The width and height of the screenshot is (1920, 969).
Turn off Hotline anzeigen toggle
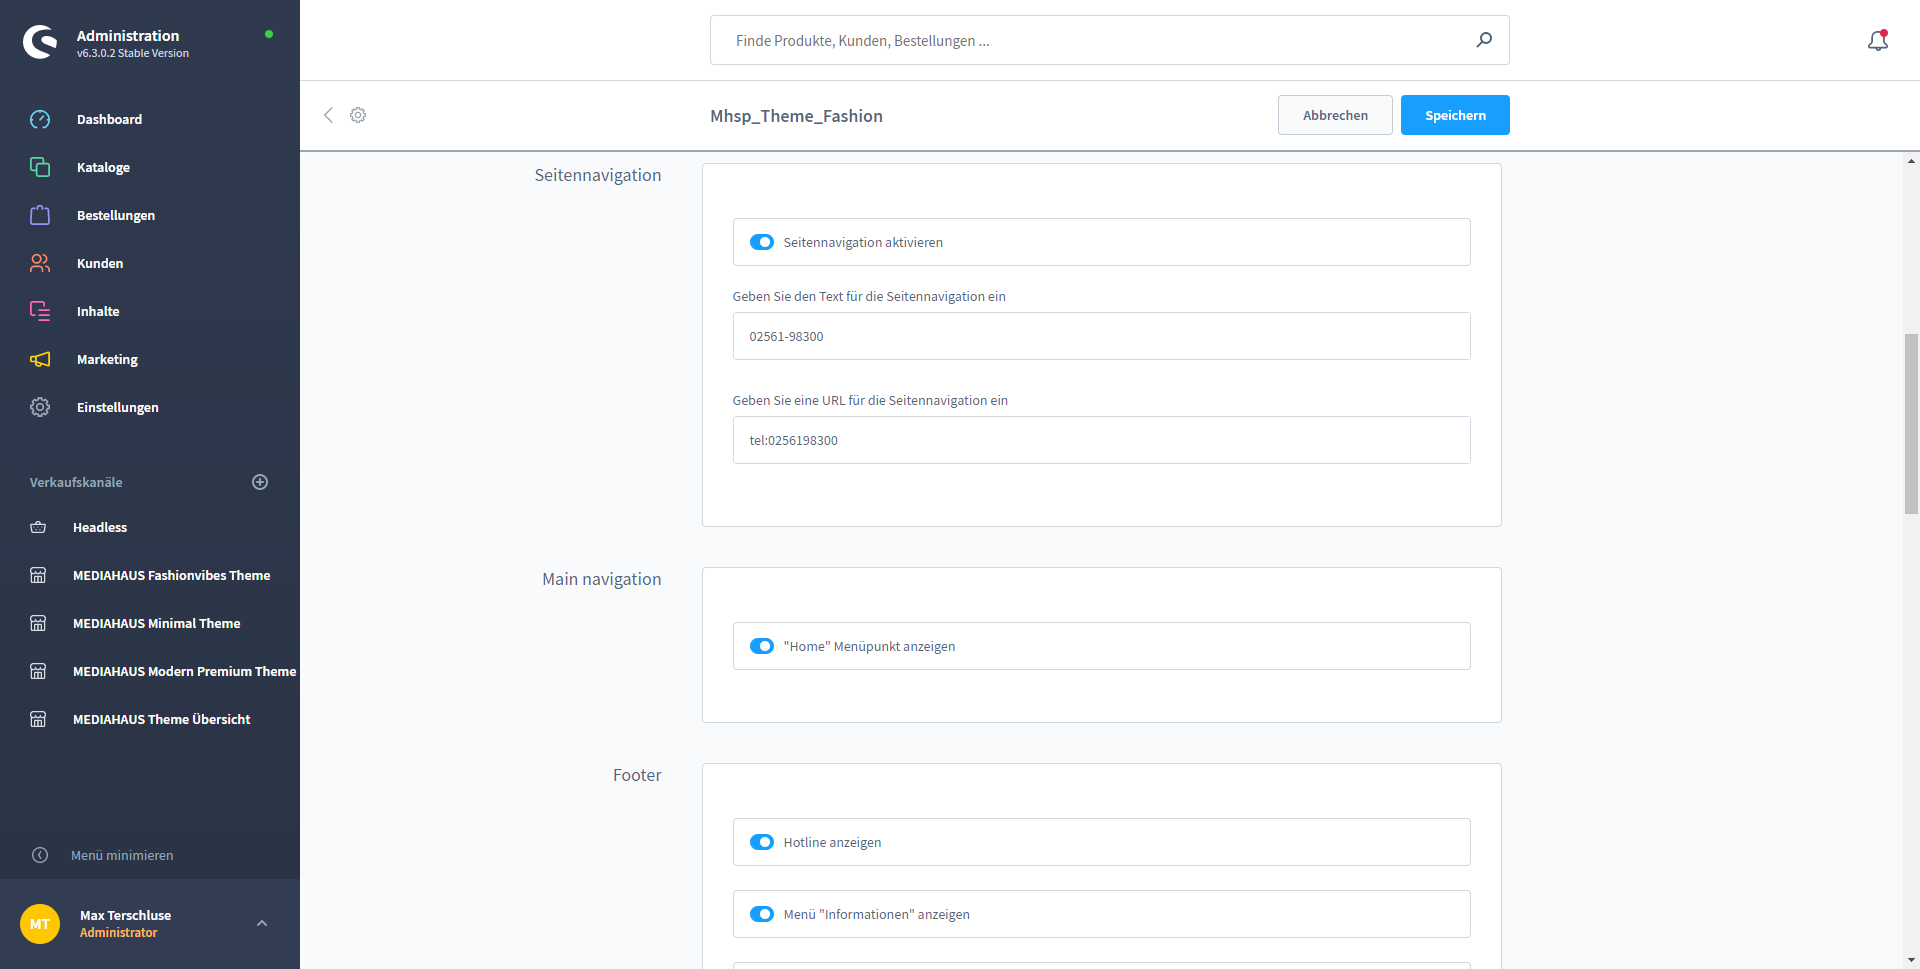coord(762,842)
